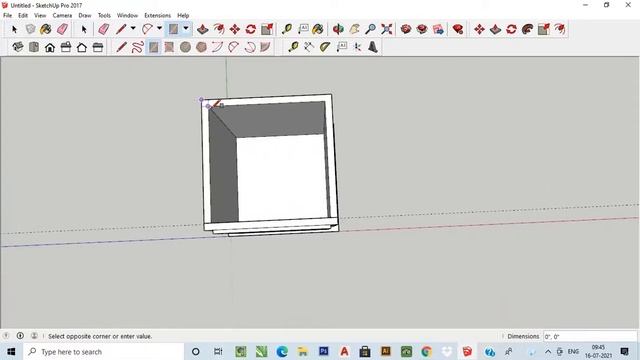Open the Window menu
The height and width of the screenshot is (360, 640).
tap(127, 15)
